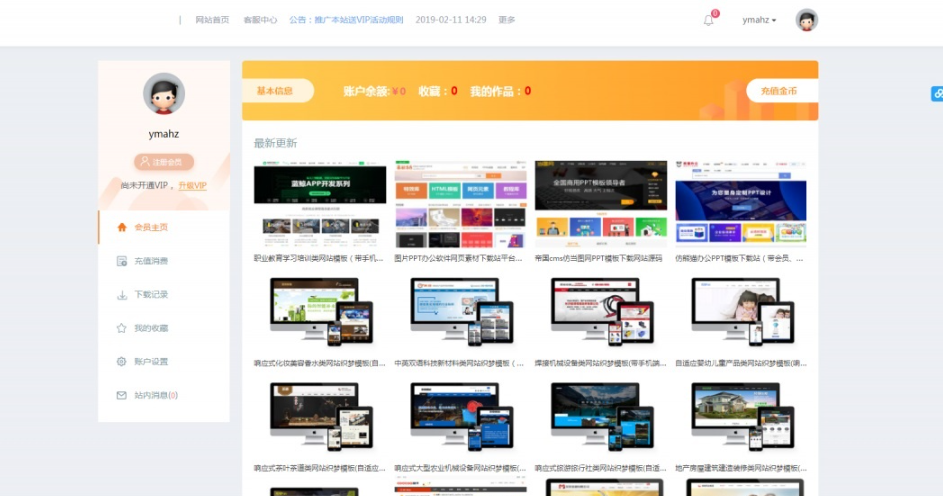
Task: Click the title 图片PPT办公软件网页素材下载站平台
Action: (458, 259)
